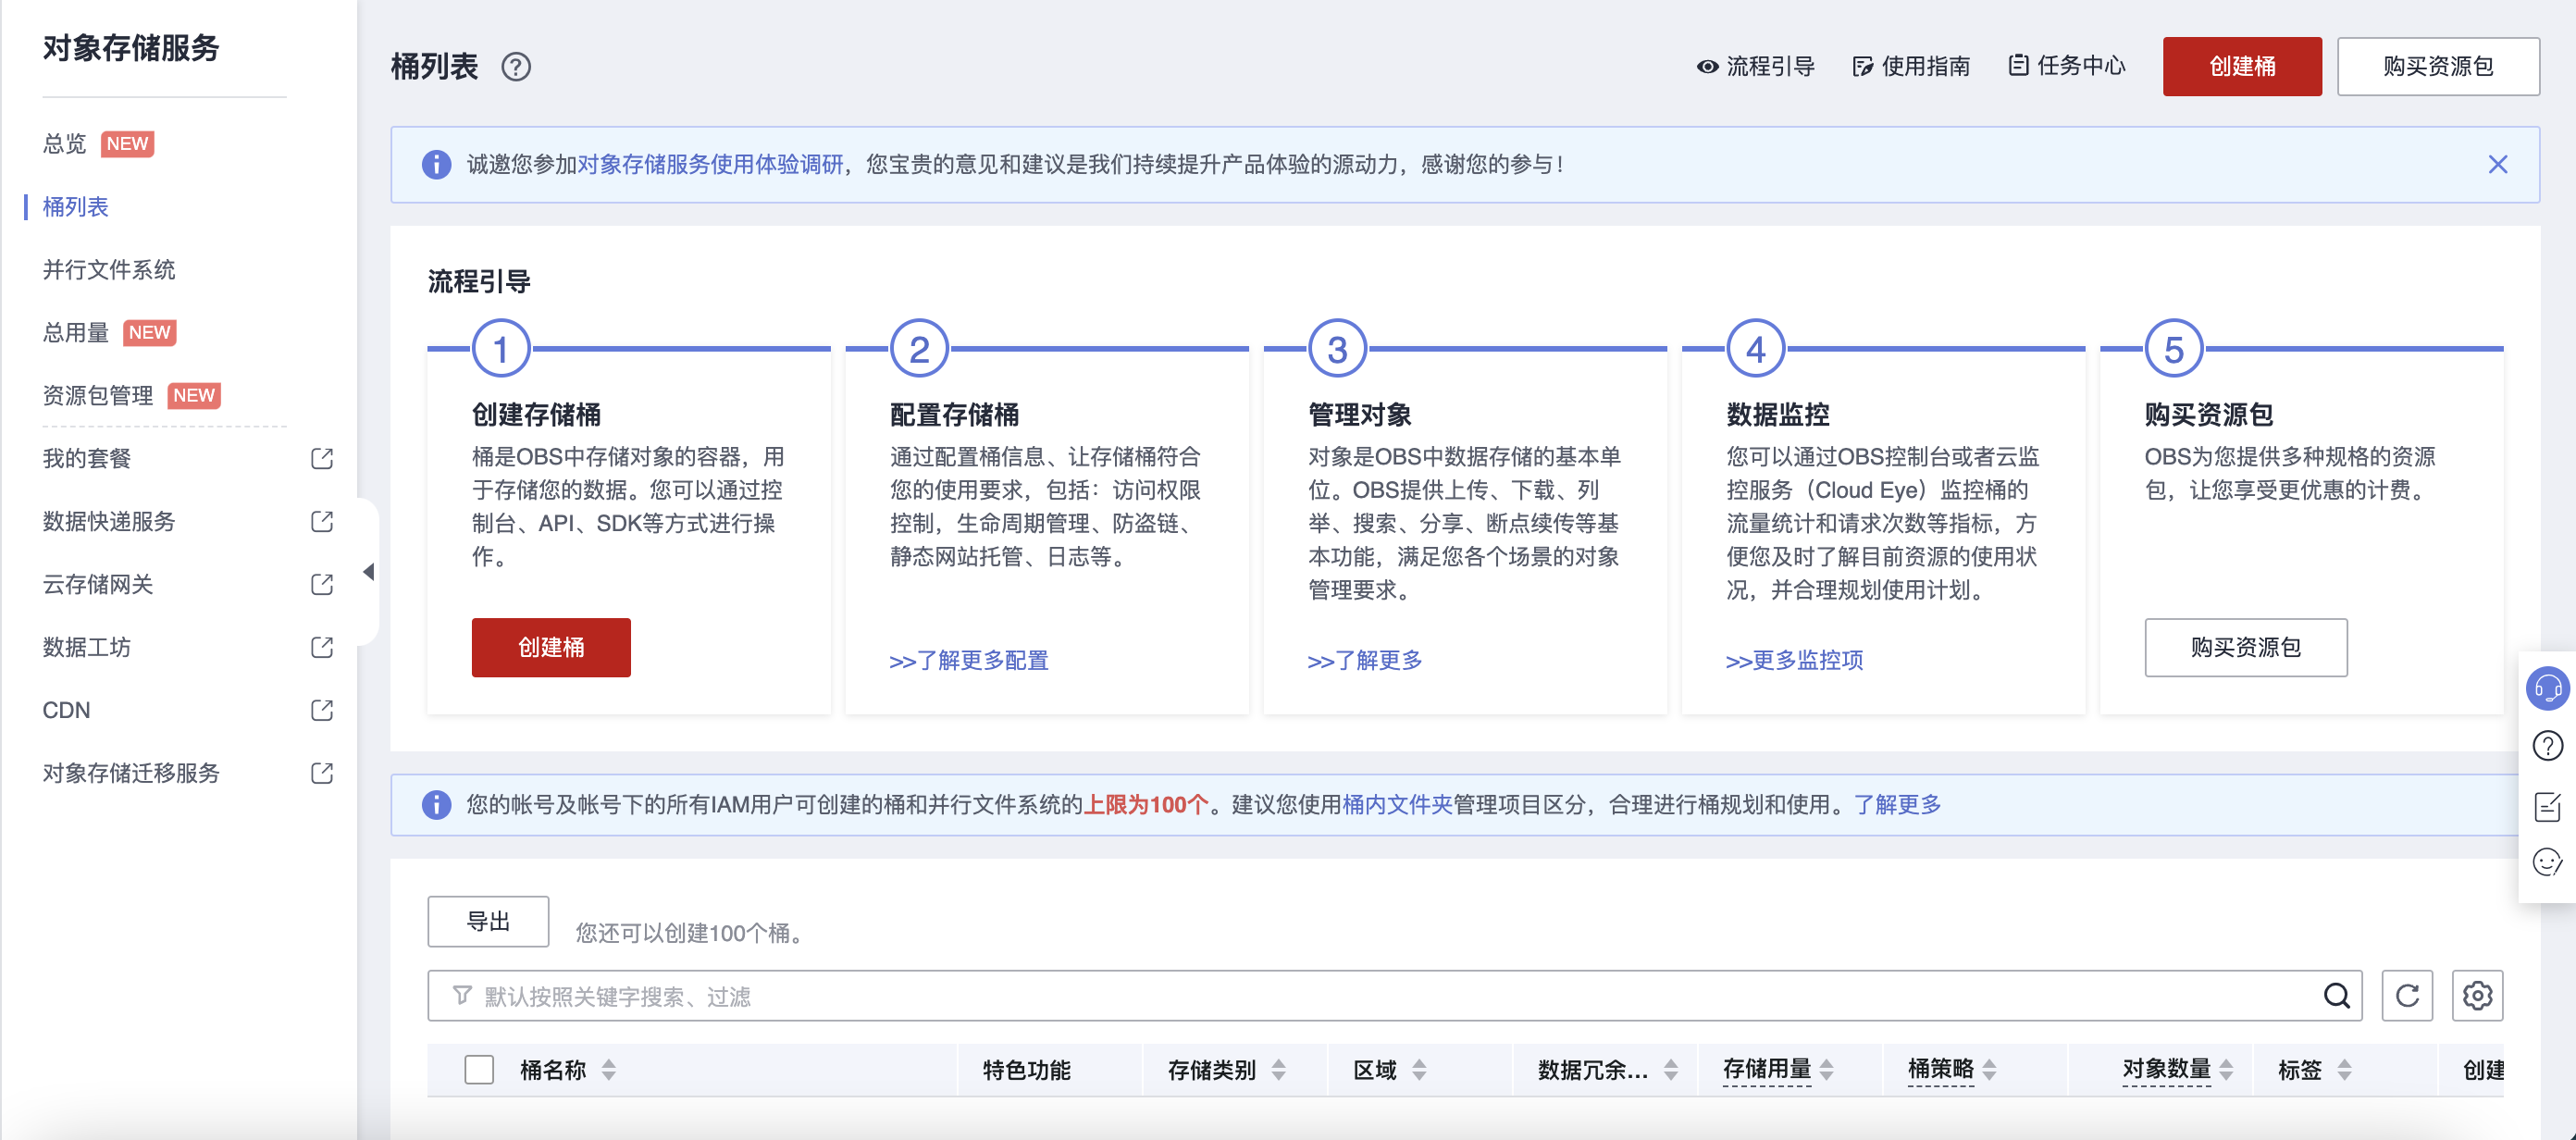Image resolution: width=2576 pixels, height=1140 pixels.
Task: Click the 您还可以创建100个桶 text
Action: 690,933
